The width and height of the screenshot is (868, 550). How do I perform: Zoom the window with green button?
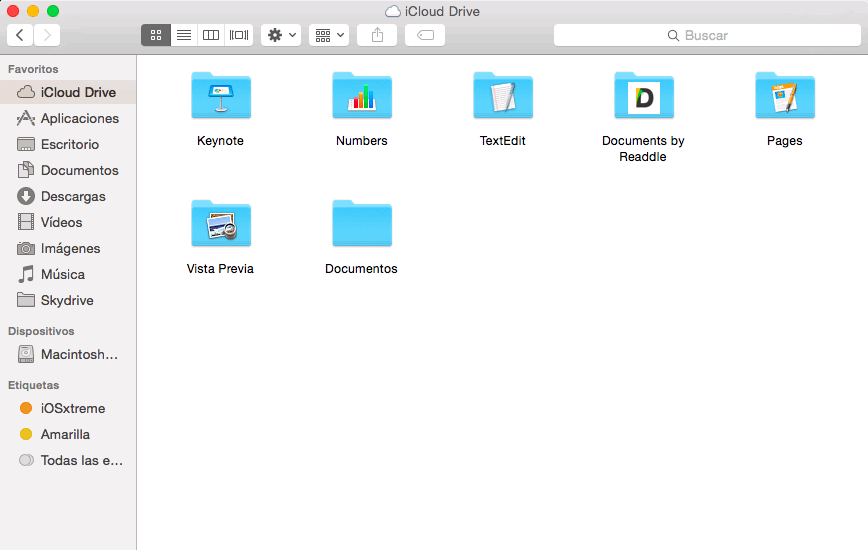(x=53, y=11)
